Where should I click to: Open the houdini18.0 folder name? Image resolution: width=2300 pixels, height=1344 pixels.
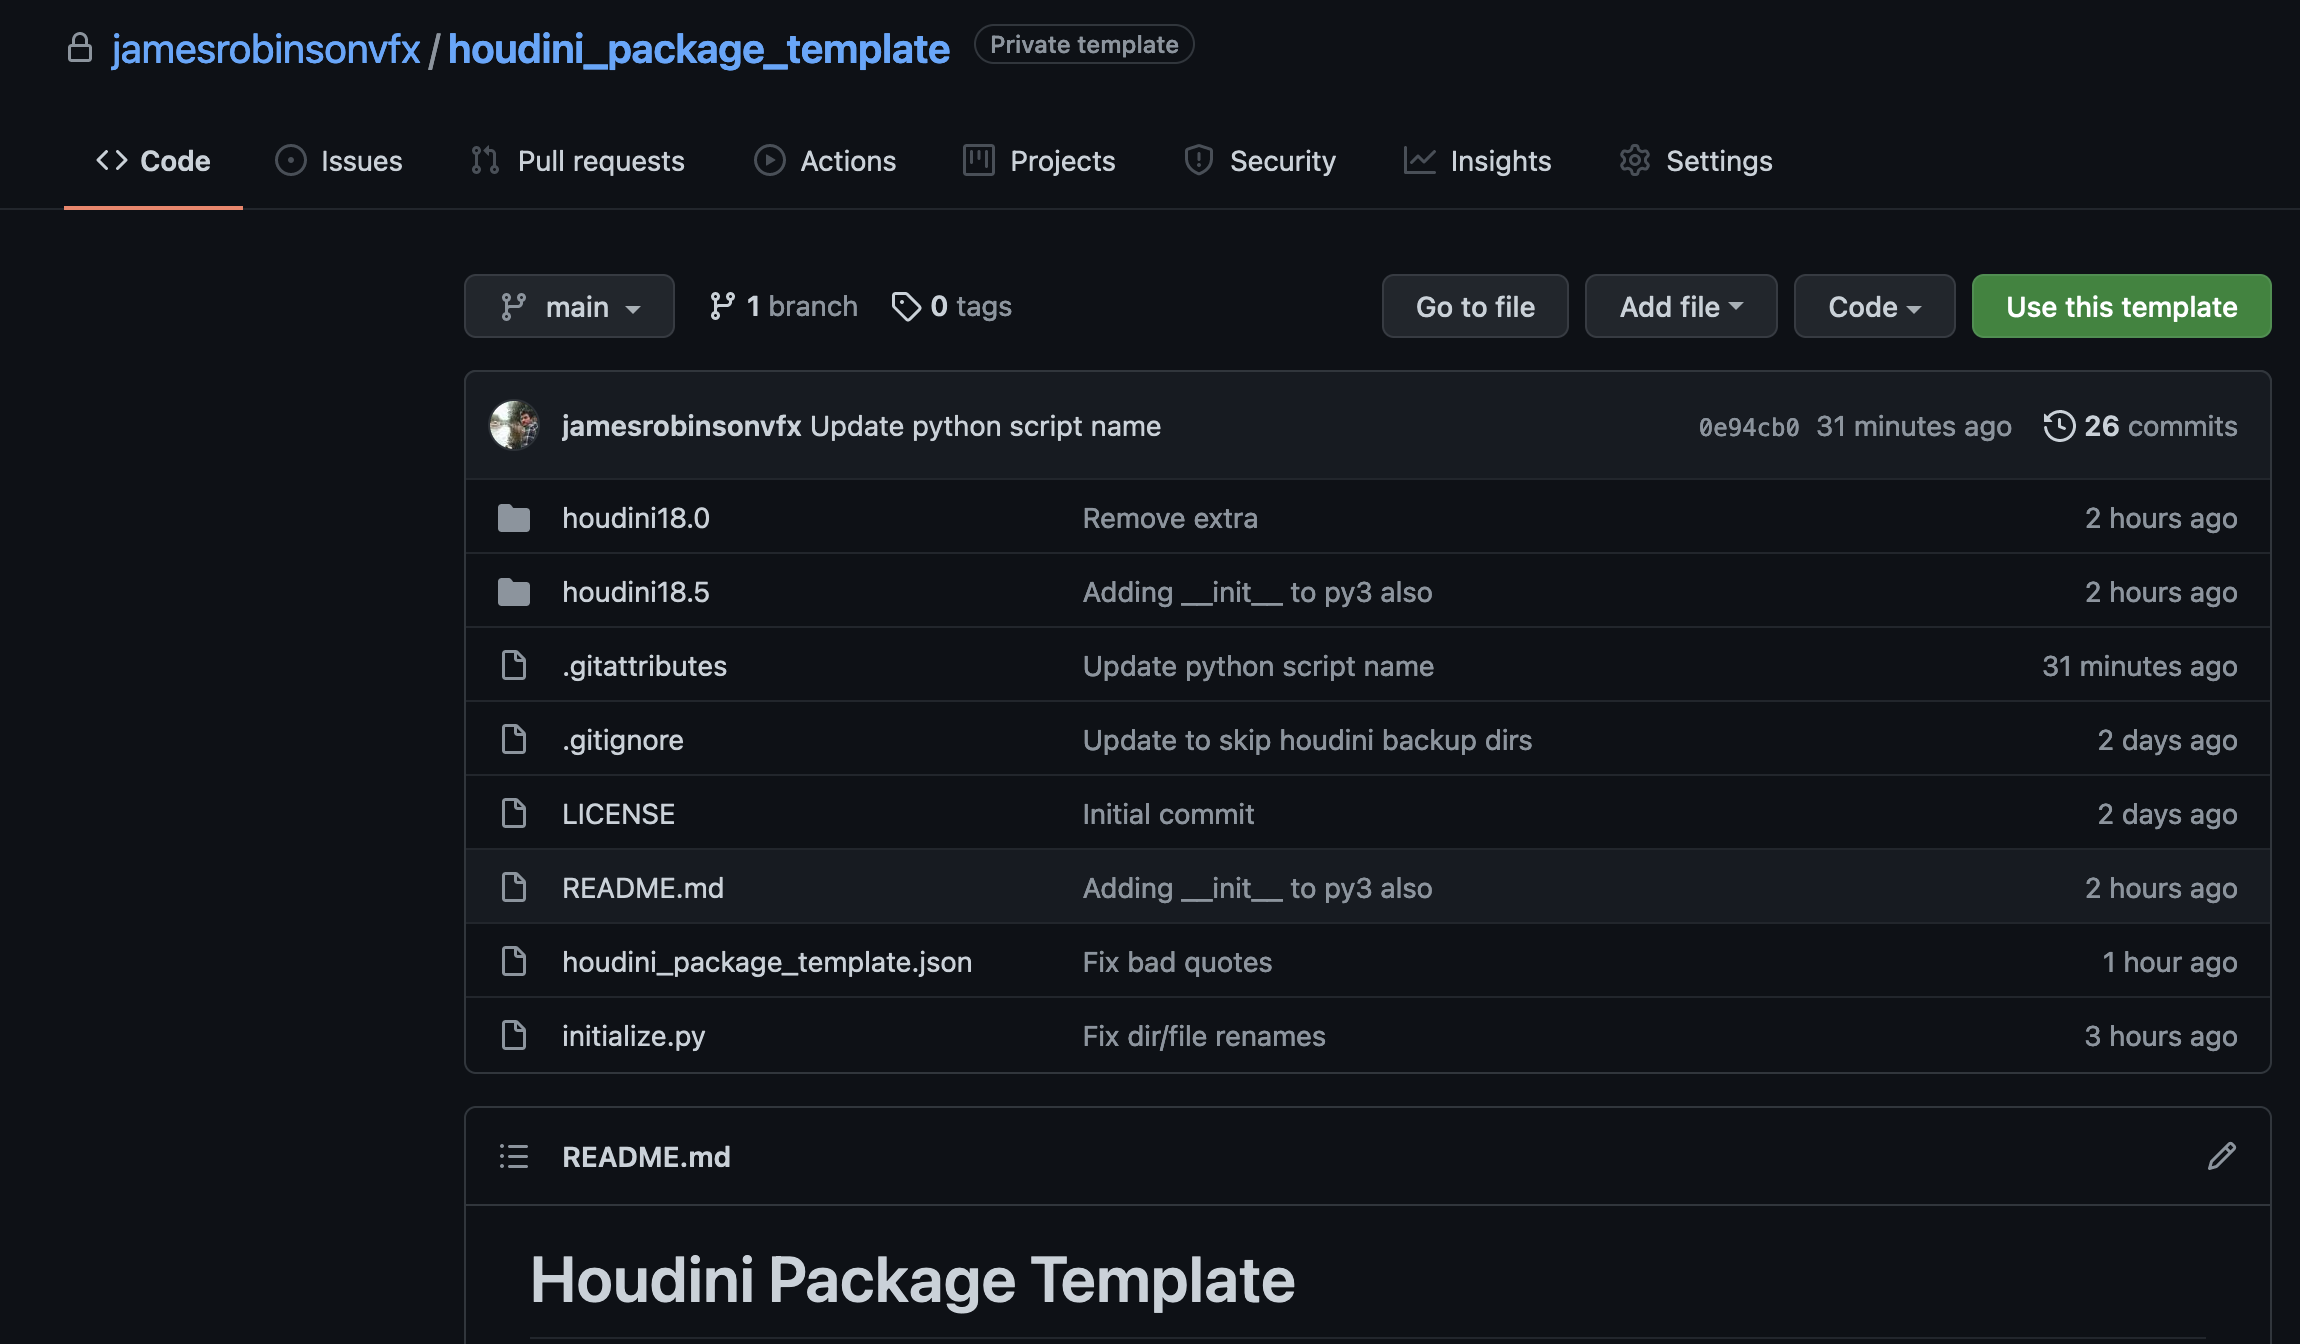[636, 518]
